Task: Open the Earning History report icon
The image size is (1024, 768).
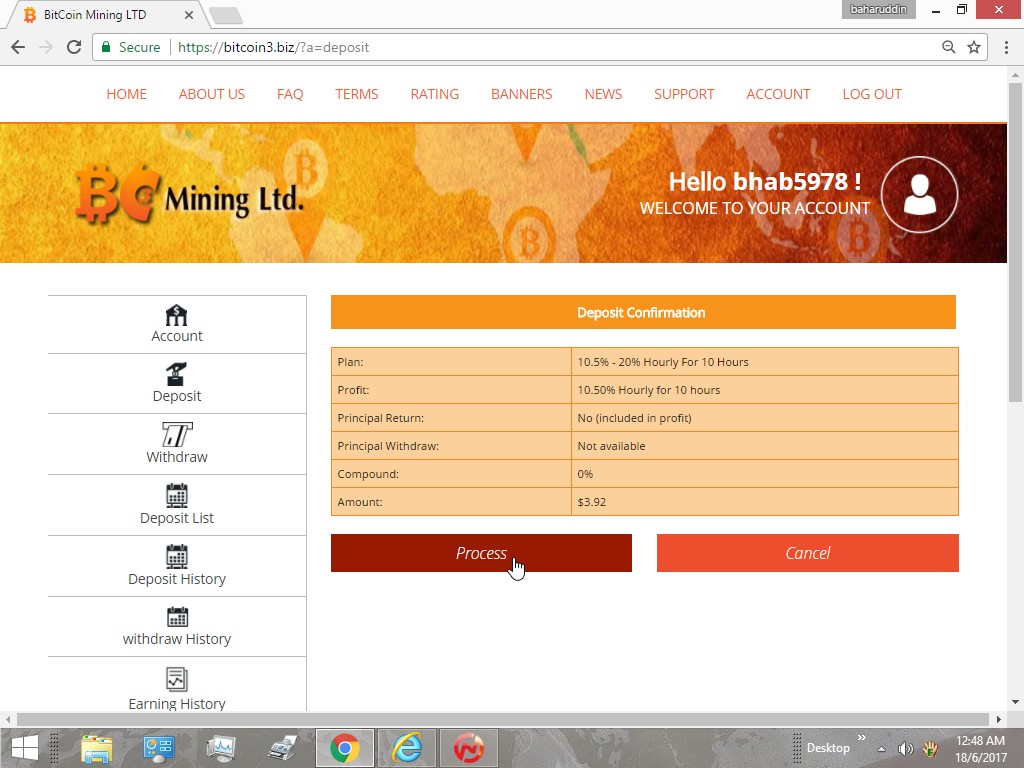Action: [x=177, y=679]
